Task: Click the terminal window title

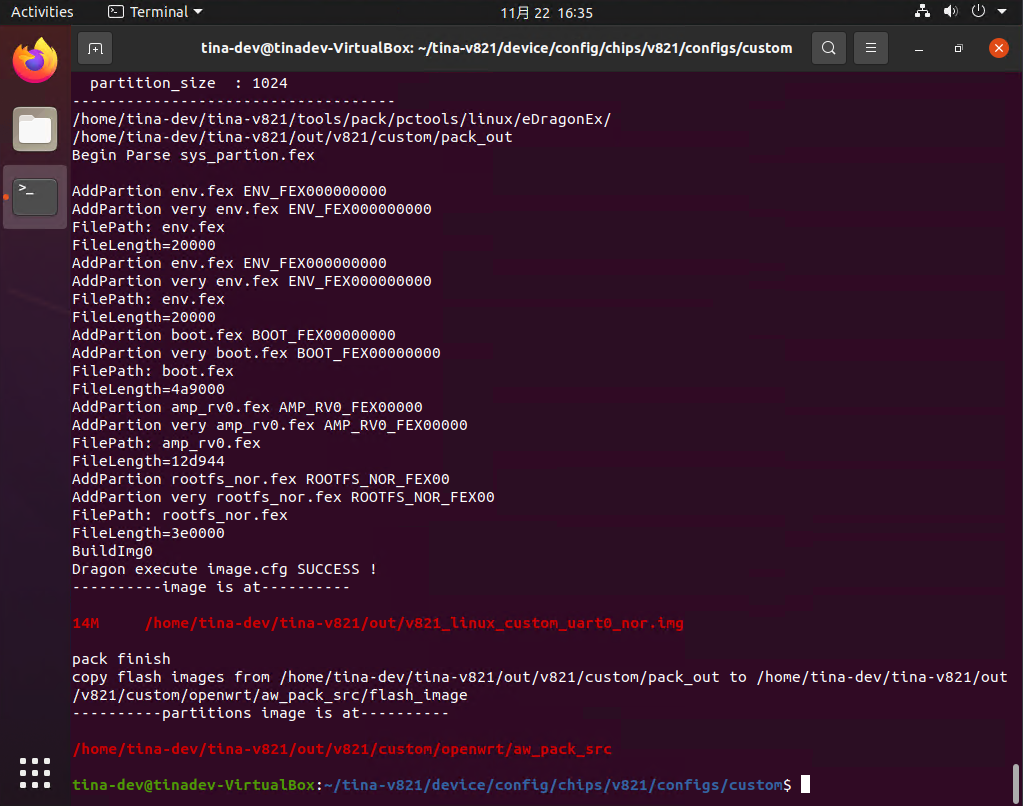Action: [x=496, y=48]
